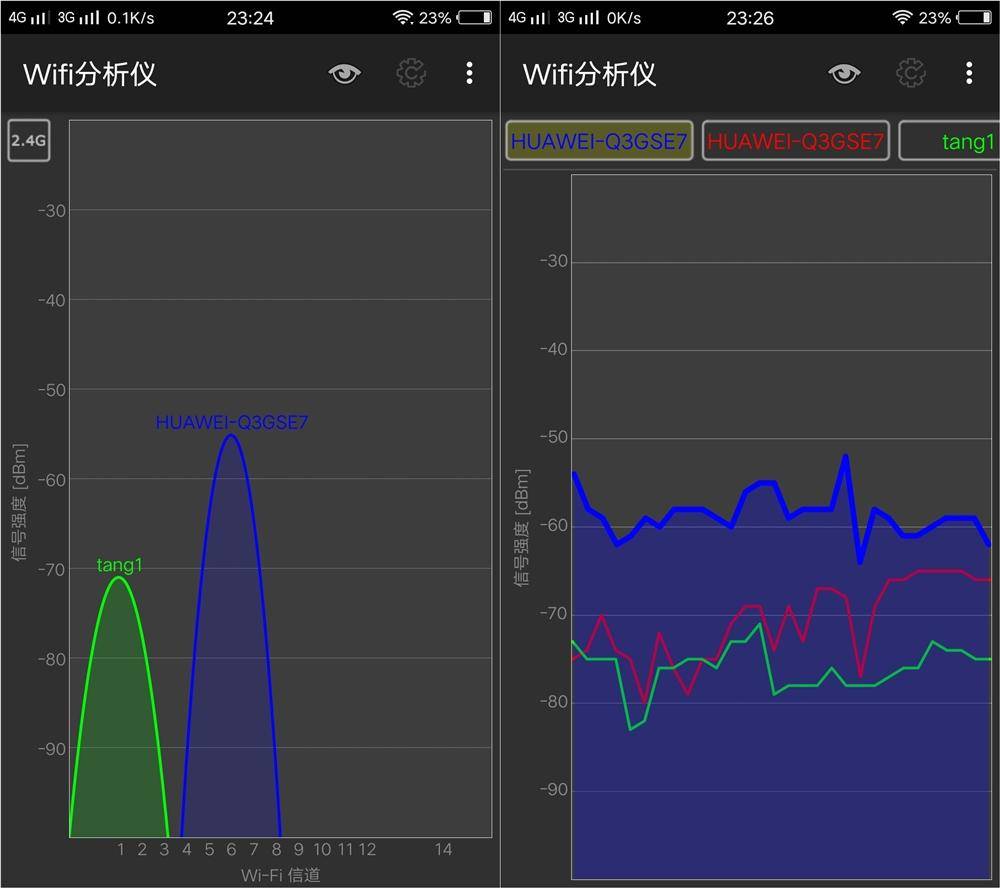Screen dimensions: 1000x888
Task: Open the three-dot overflow menu in right screen
Action: click(x=969, y=73)
